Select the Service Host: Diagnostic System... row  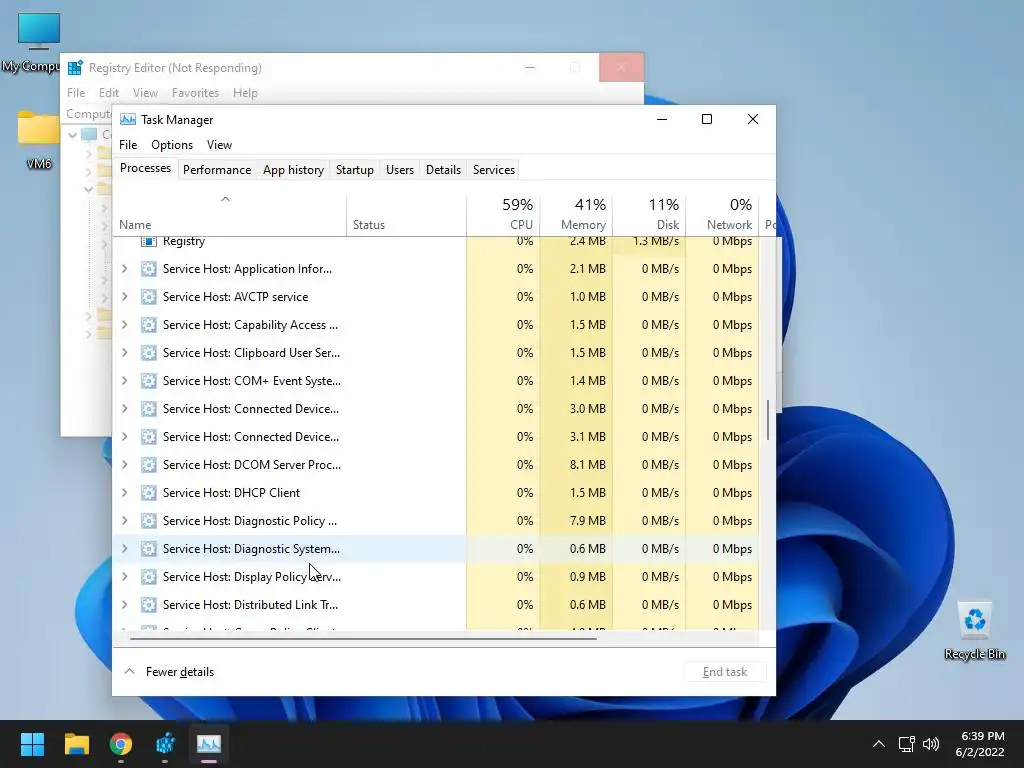436,549
